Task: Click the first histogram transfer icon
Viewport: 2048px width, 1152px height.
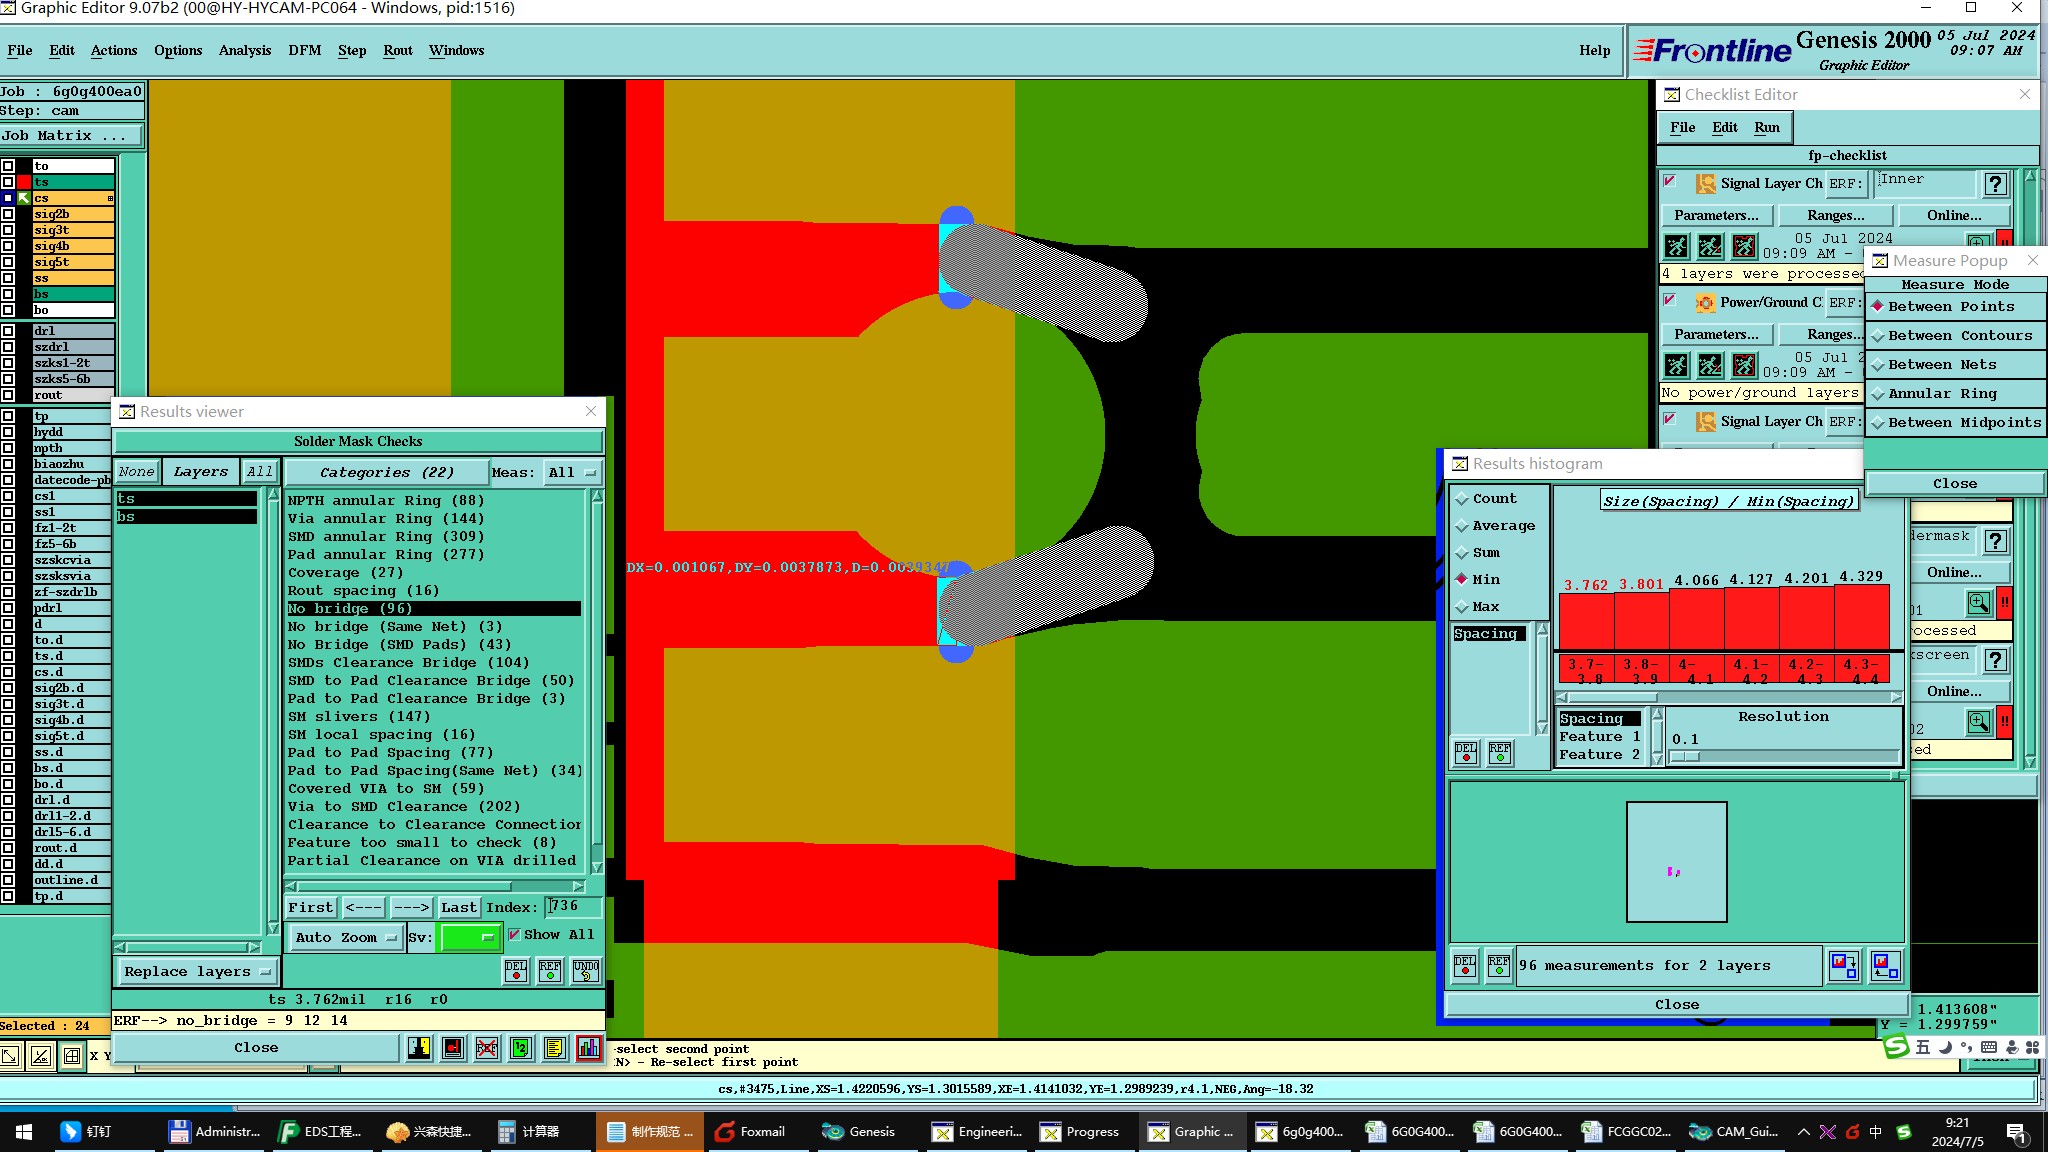Action: [1843, 965]
